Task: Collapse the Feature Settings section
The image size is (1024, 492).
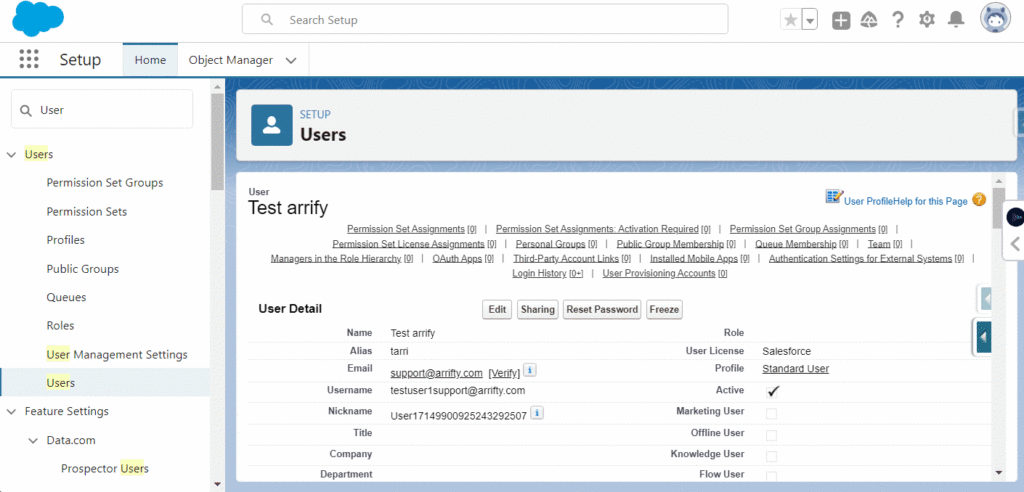Action: [x=12, y=412]
